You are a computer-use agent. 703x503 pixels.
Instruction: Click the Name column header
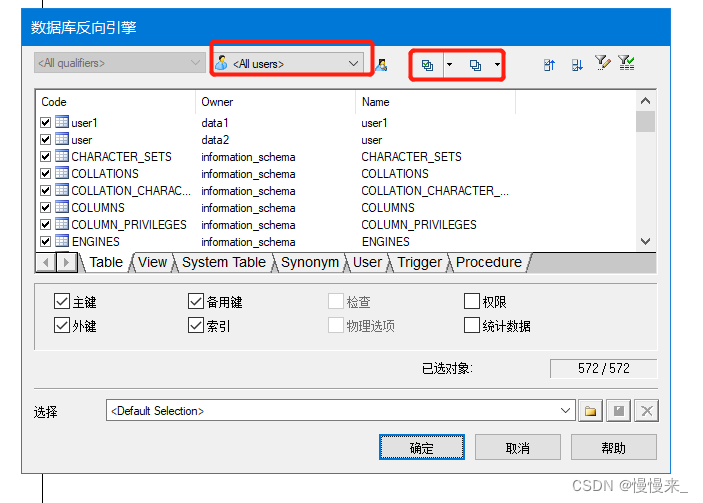point(435,102)
